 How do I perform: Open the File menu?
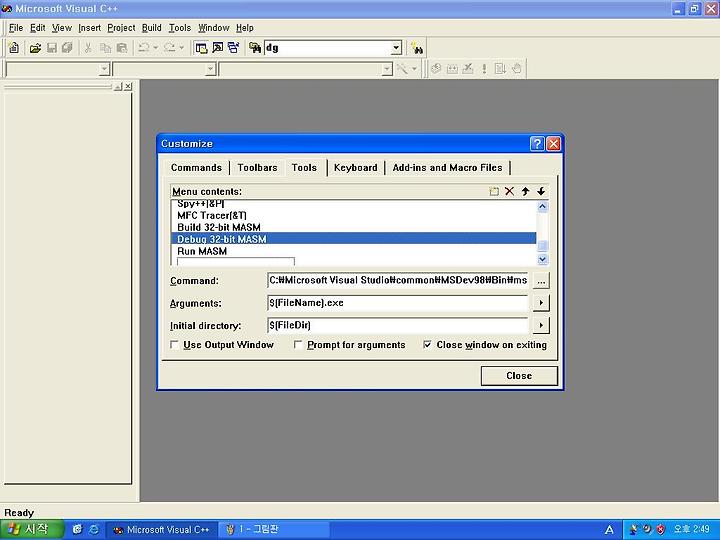point(16,28)
